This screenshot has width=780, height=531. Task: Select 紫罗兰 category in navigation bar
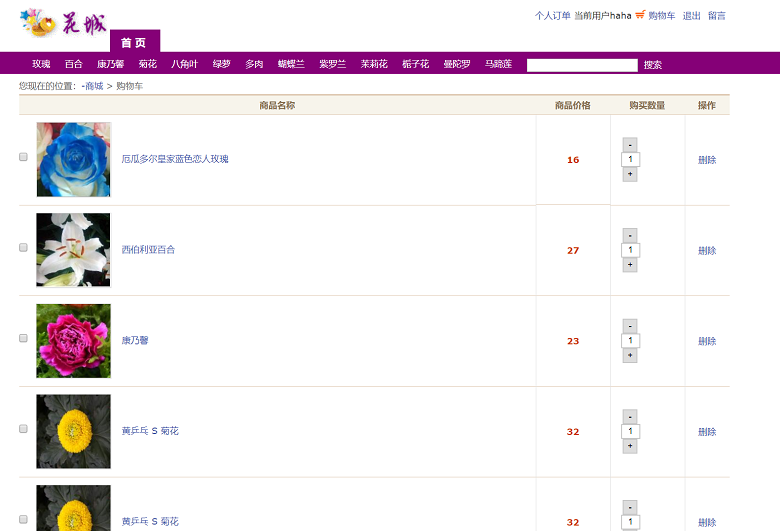tap(332, 64)
